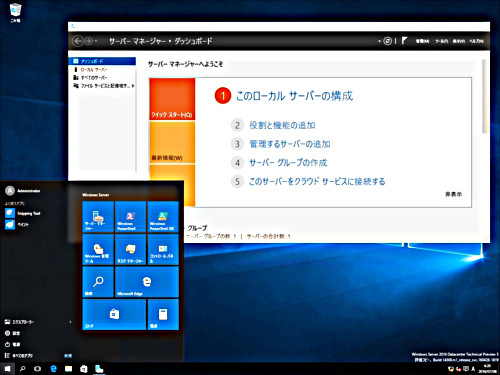Open the 検索 magnifier tile
This screenshot has width=500, height=375.
(98, 282)
